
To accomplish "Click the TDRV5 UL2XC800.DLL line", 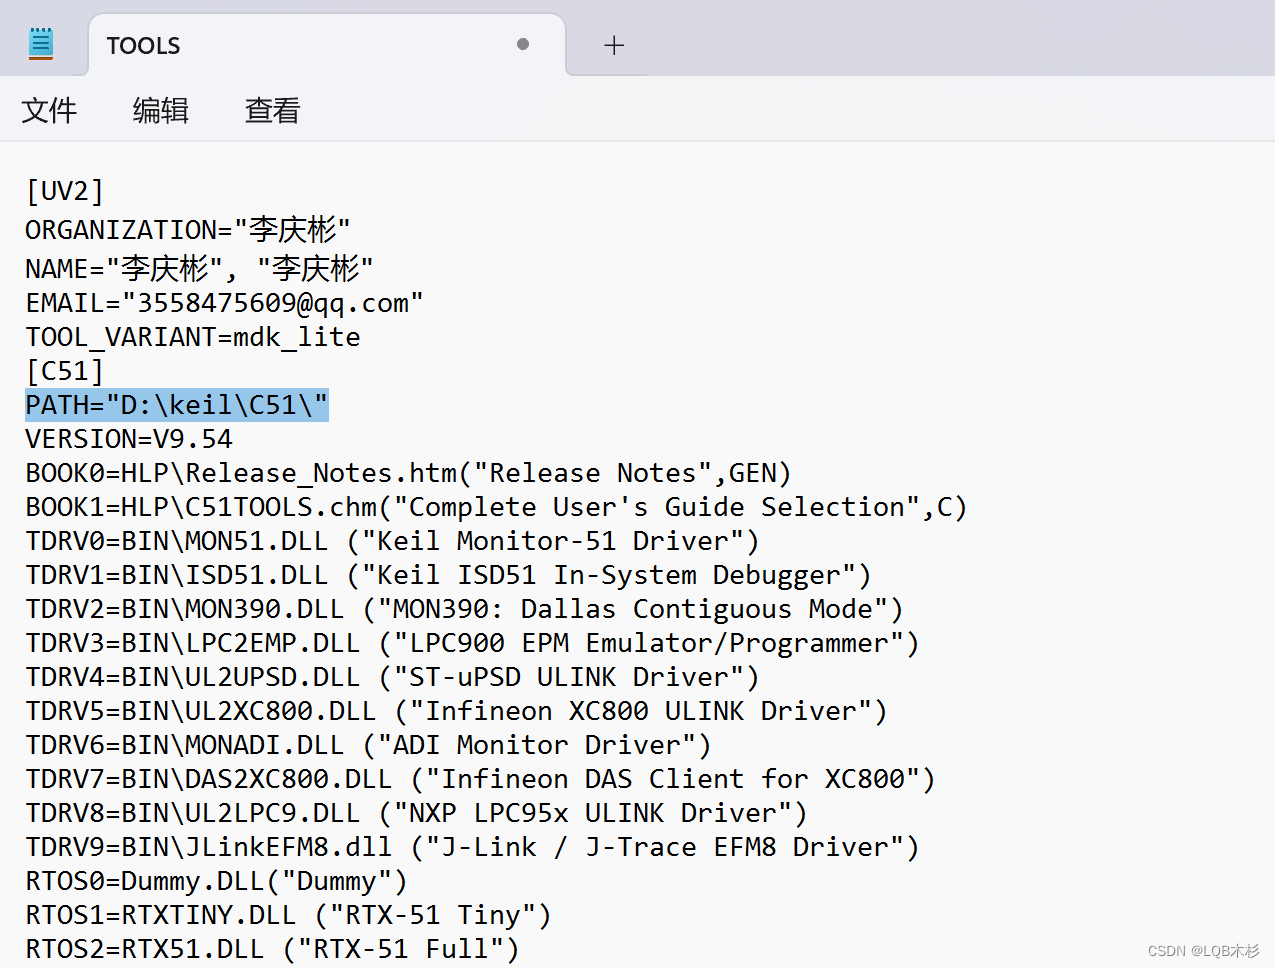I will [x=457, y=711].
